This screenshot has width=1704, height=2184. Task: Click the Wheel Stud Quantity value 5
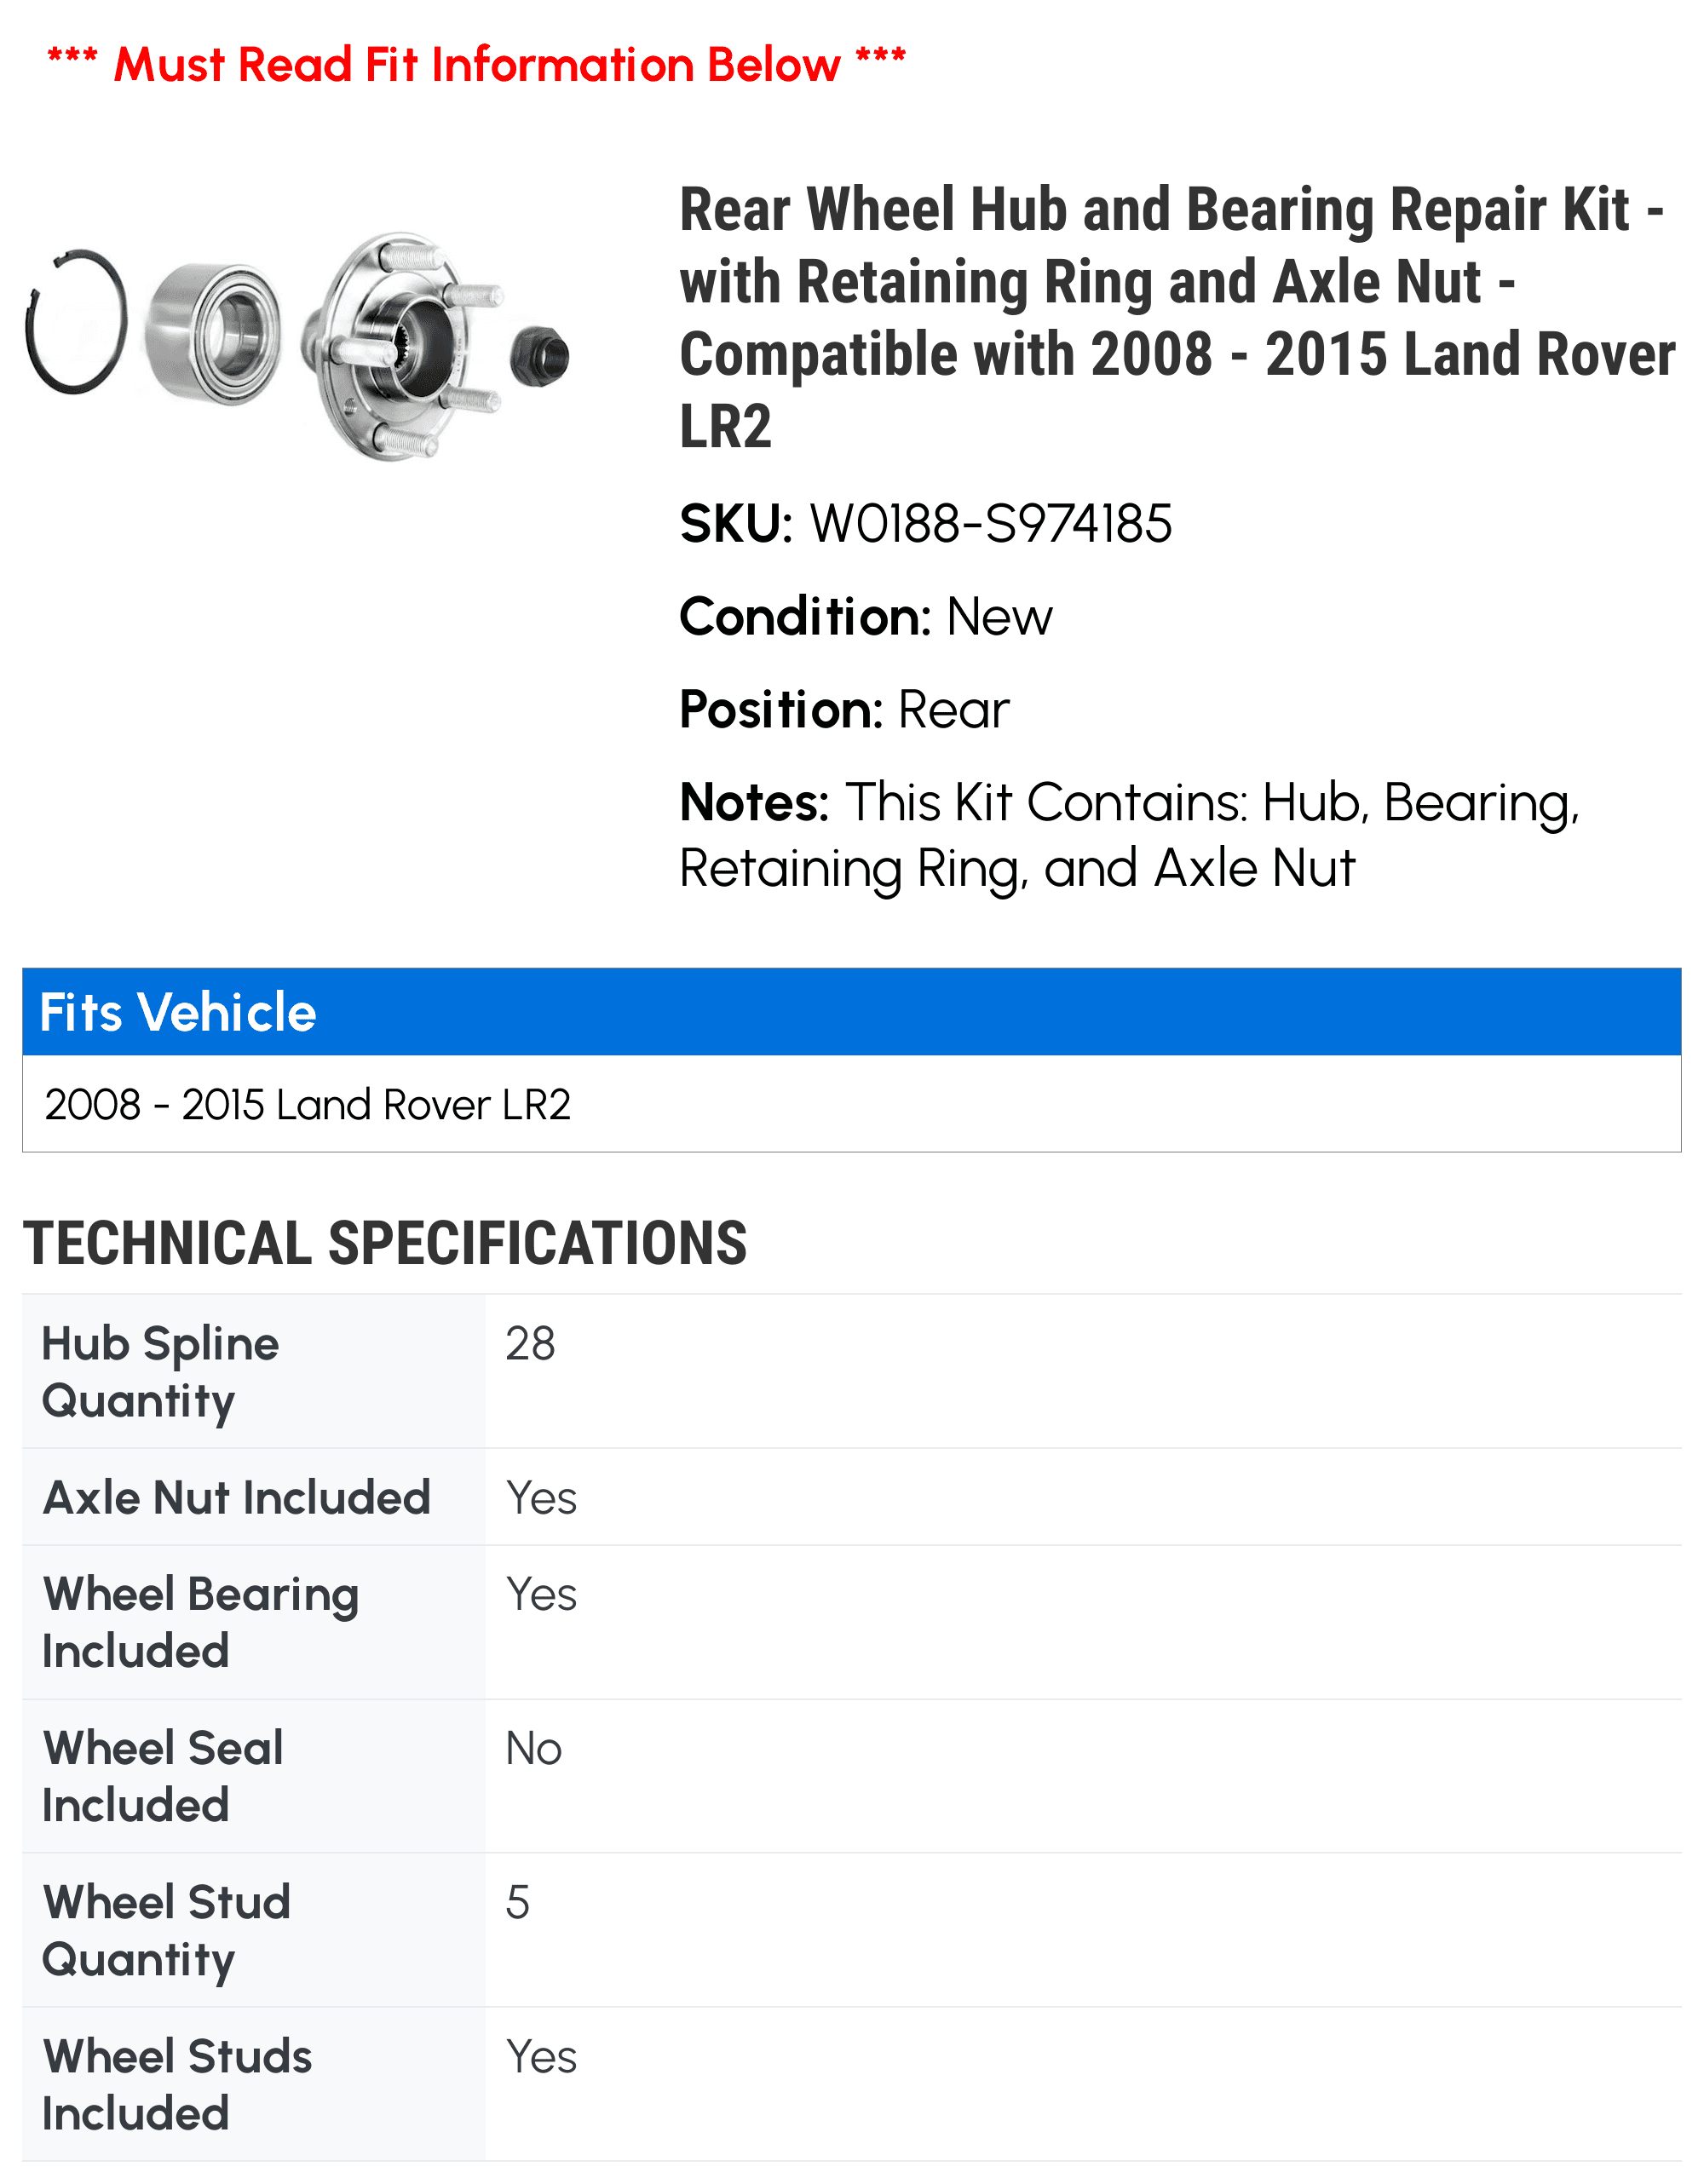coord(518,1902)
